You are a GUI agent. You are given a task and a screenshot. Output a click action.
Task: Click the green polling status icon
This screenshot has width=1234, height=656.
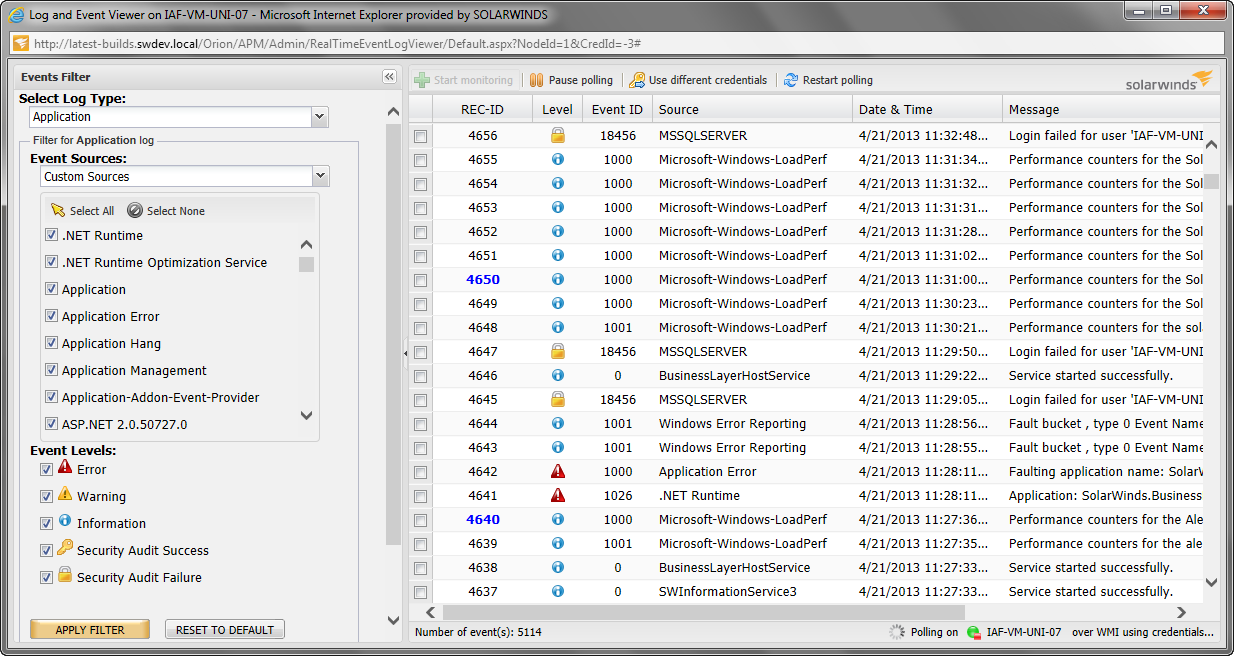click(973, 632)
